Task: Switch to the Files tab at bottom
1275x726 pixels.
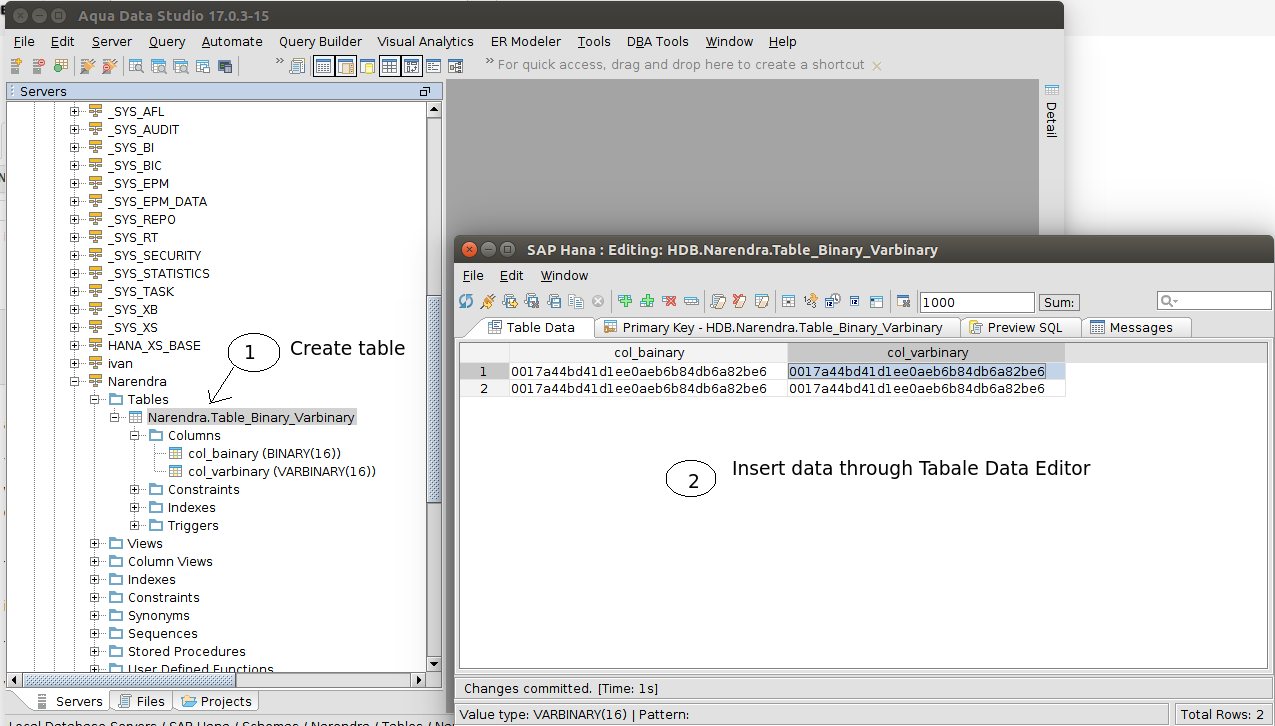Action: click(x=141, y=701)
